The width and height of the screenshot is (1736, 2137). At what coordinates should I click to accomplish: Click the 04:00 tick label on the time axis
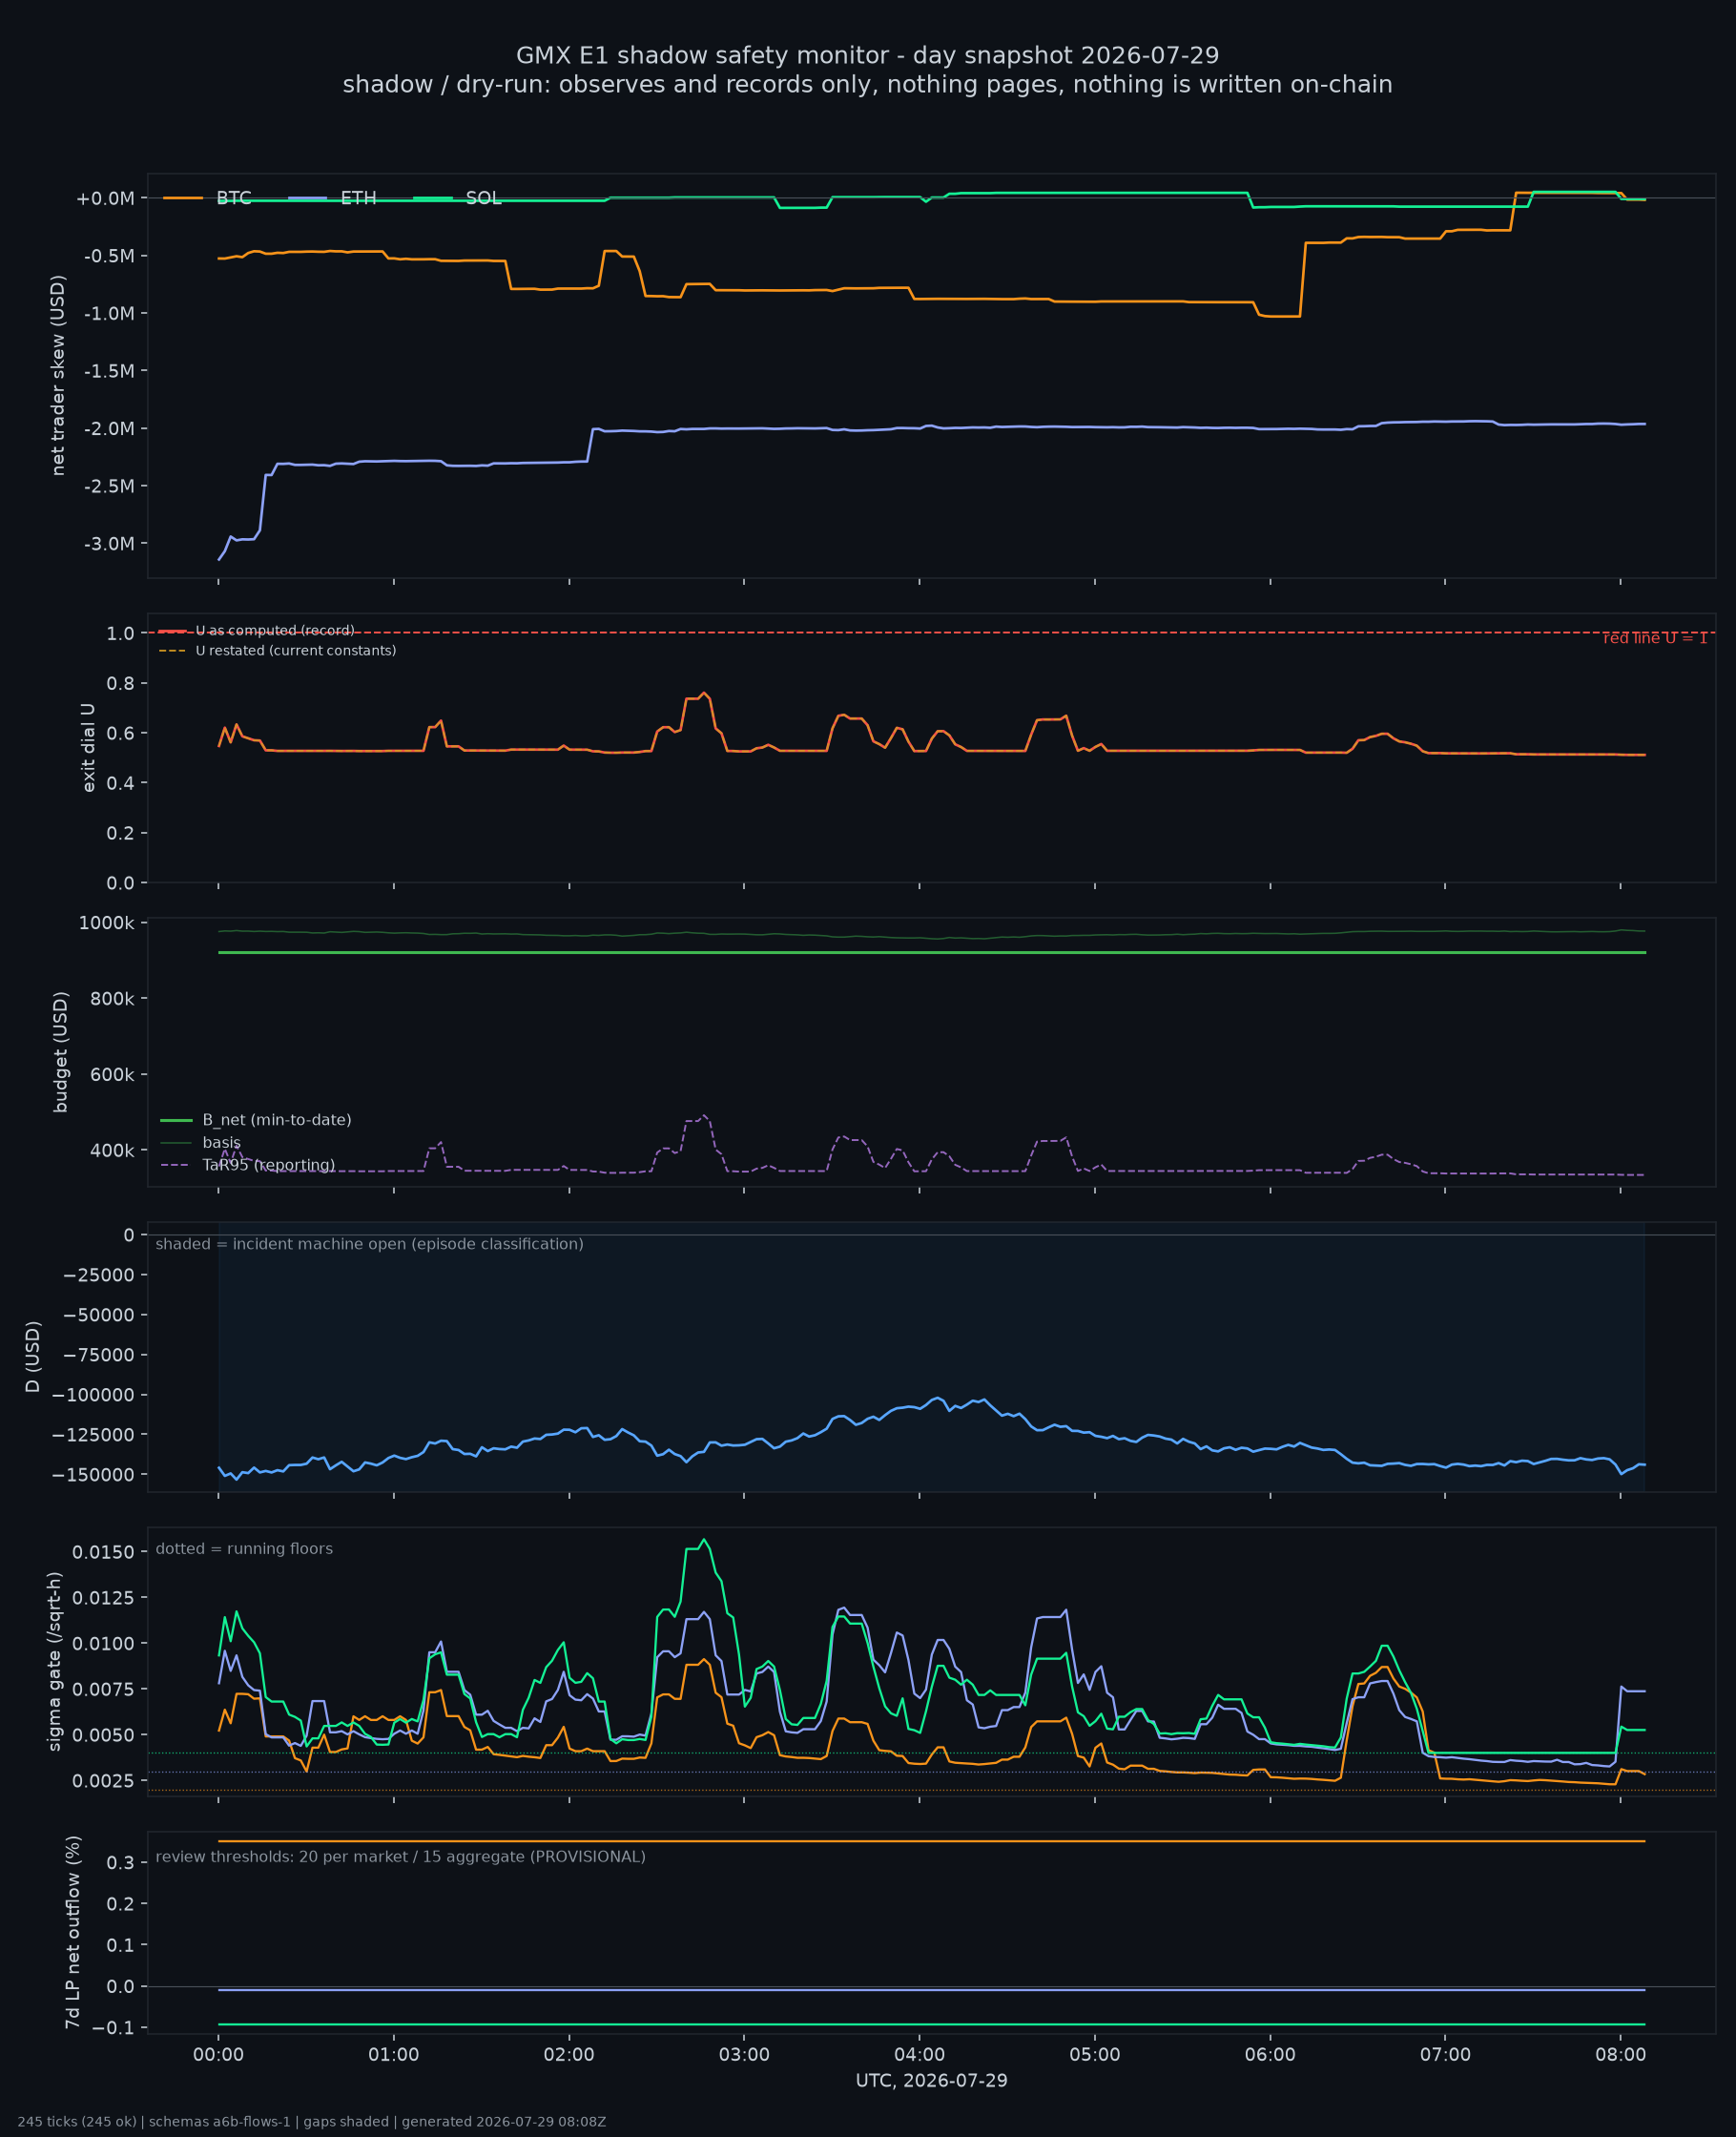pyautogui.click(x=919, y=2055)
